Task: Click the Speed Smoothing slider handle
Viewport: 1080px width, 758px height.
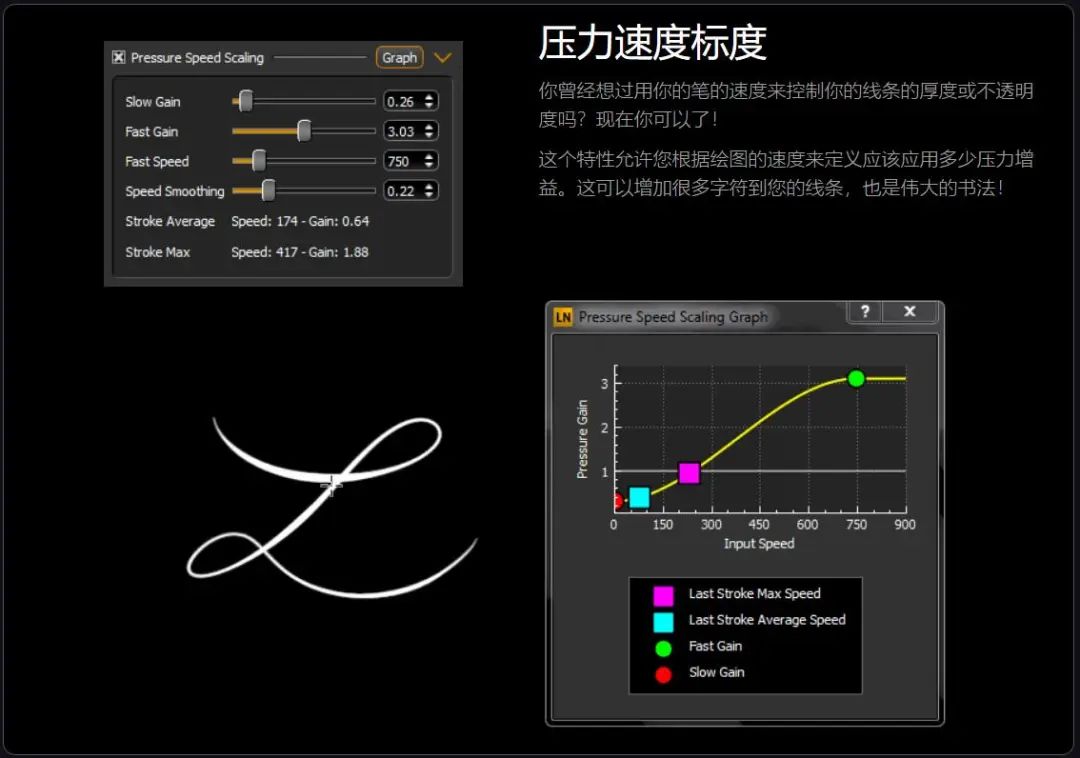Action: pyautogui.click(x=269, y=191)
